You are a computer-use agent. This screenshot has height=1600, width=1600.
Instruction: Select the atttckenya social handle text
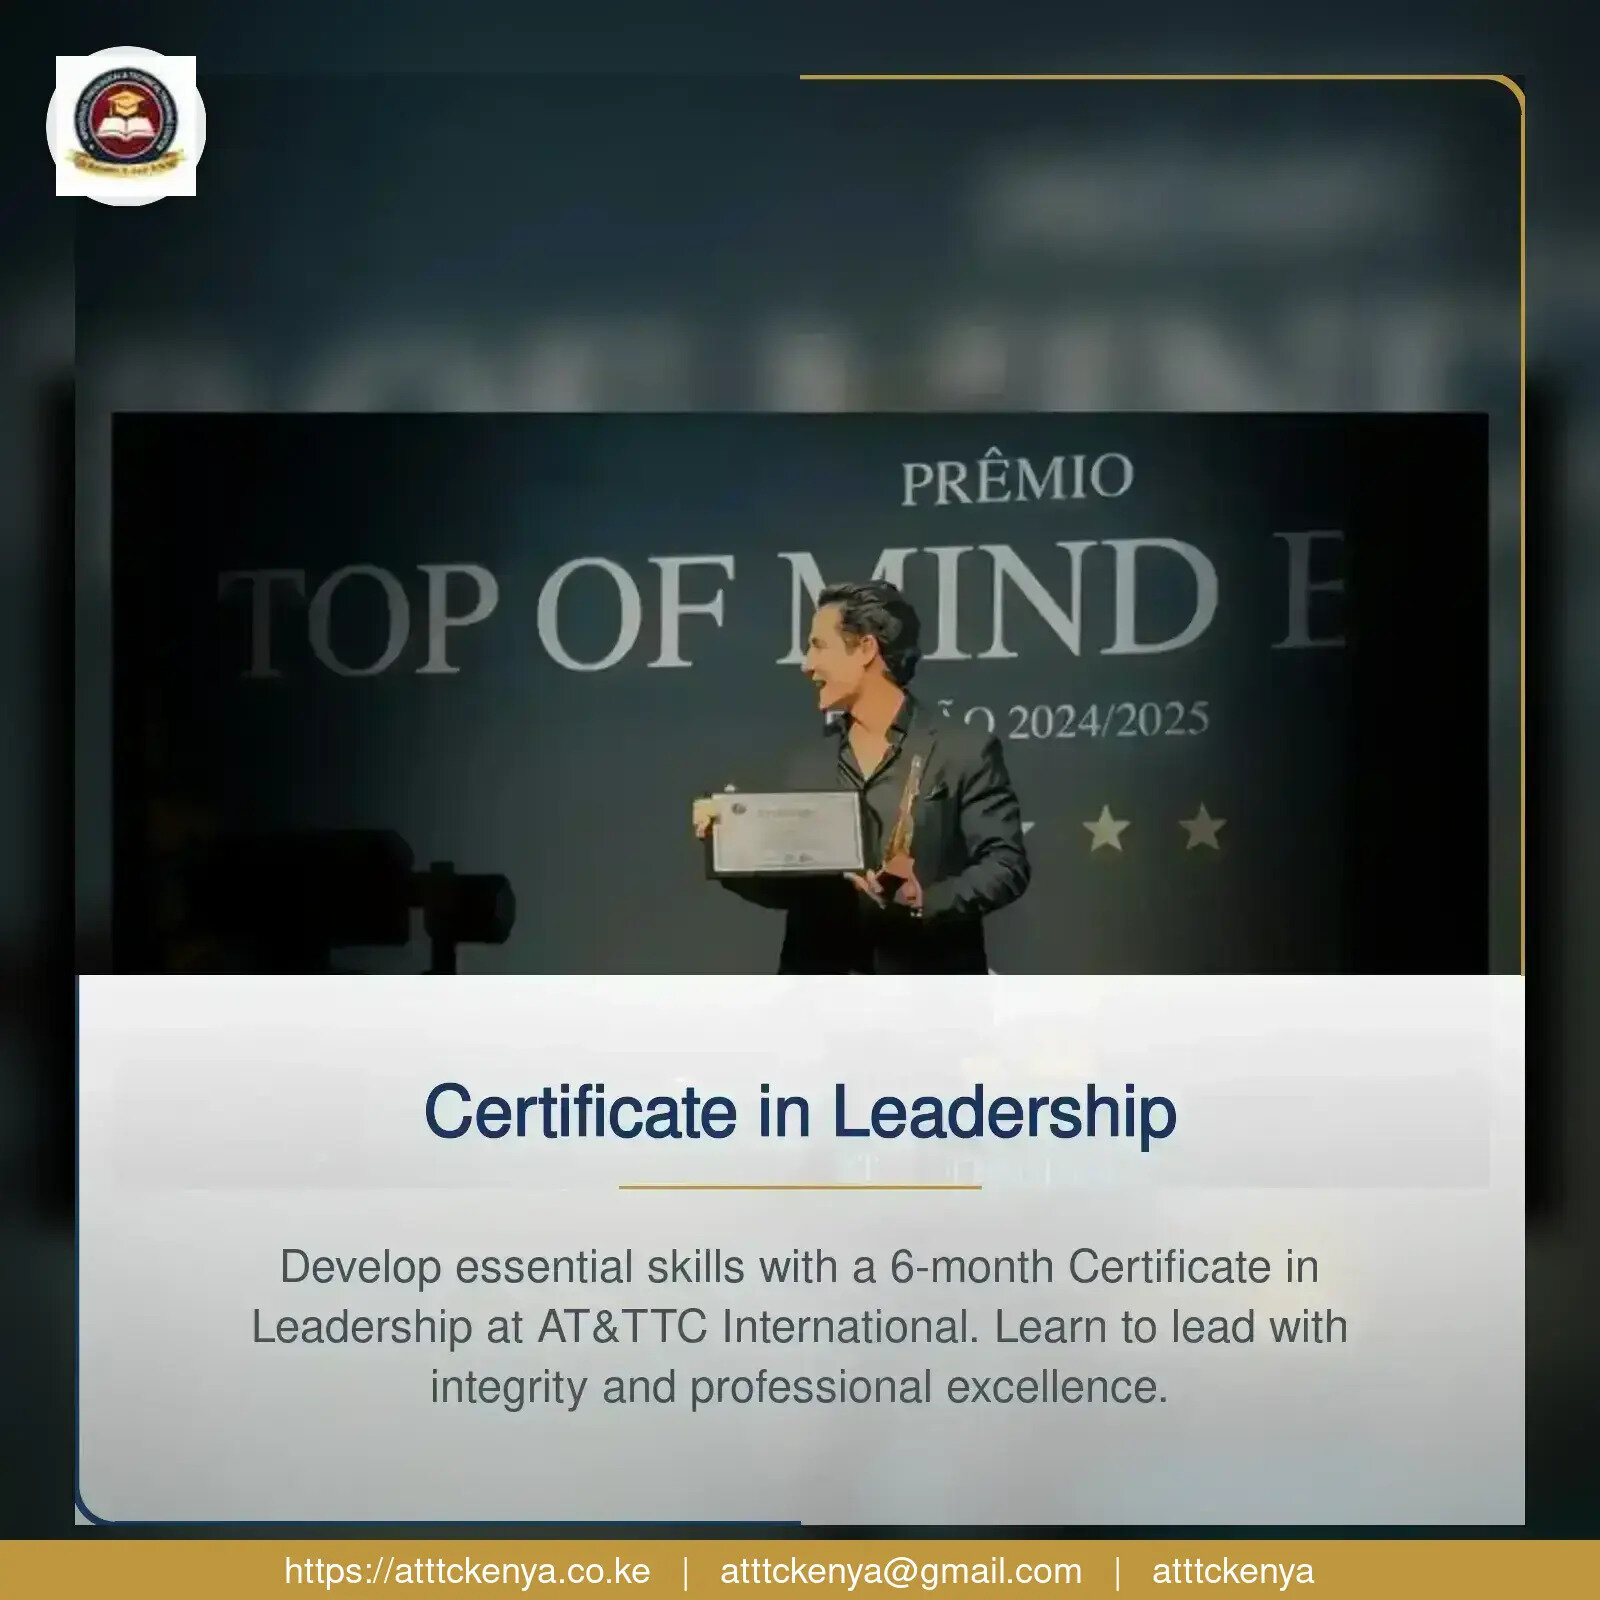(x=1233, y=1571)
